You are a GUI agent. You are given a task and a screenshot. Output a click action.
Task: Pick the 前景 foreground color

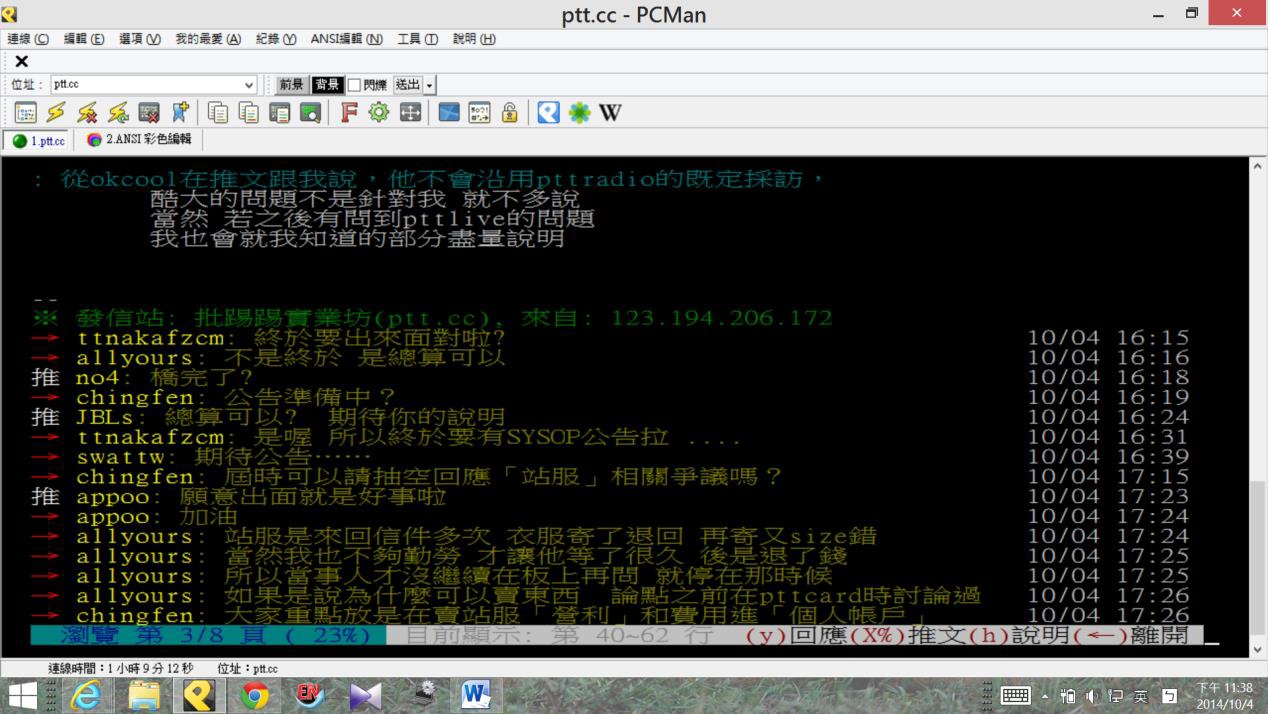292,85
